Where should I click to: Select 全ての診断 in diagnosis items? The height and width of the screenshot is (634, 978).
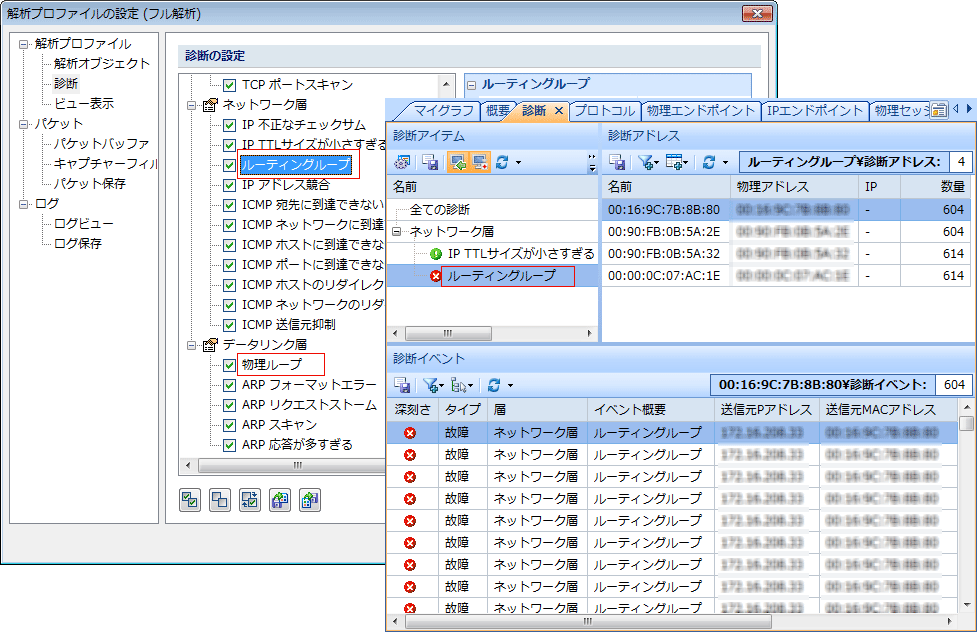click(x=440, y=210)
